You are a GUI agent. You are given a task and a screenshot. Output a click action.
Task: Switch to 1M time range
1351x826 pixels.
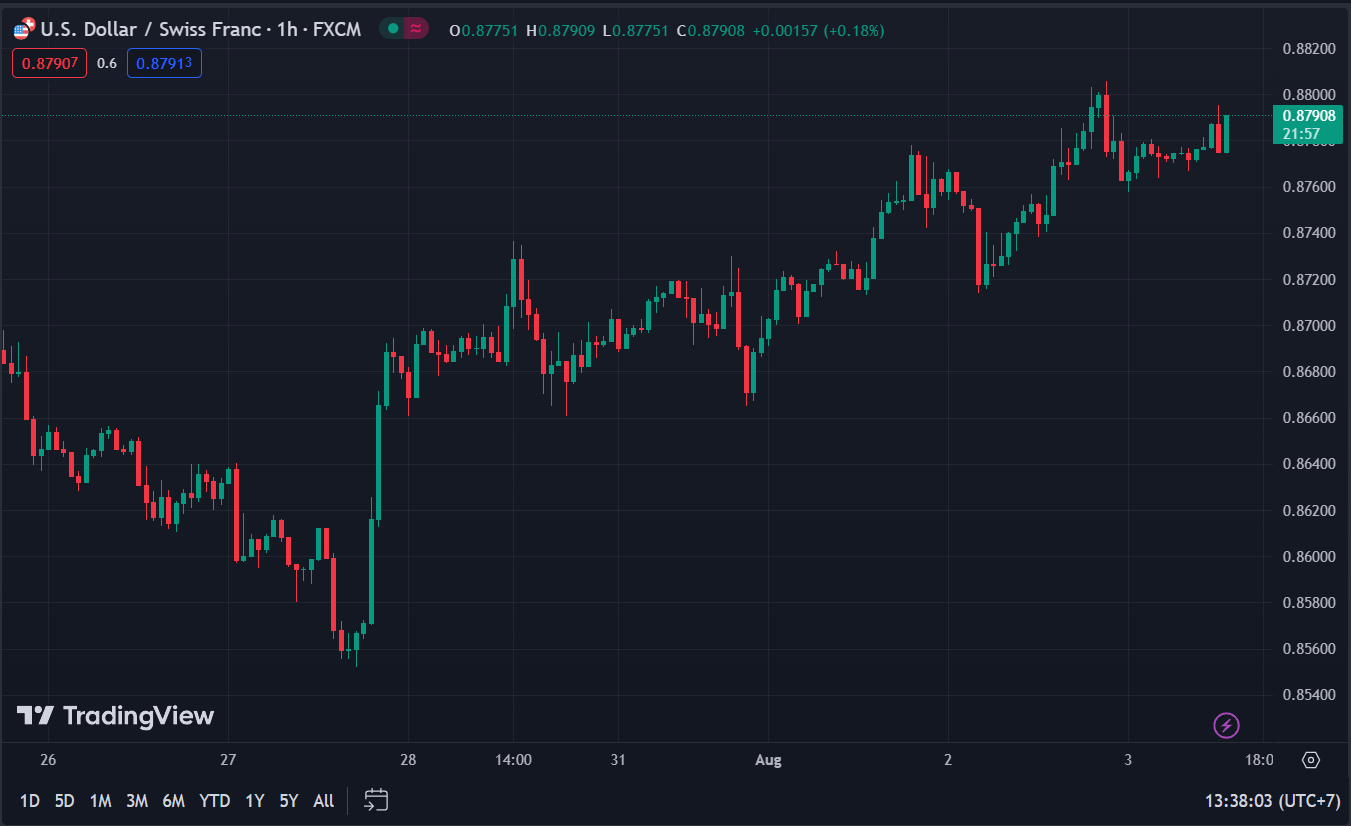pyautogui.click(x=100, y=800)
